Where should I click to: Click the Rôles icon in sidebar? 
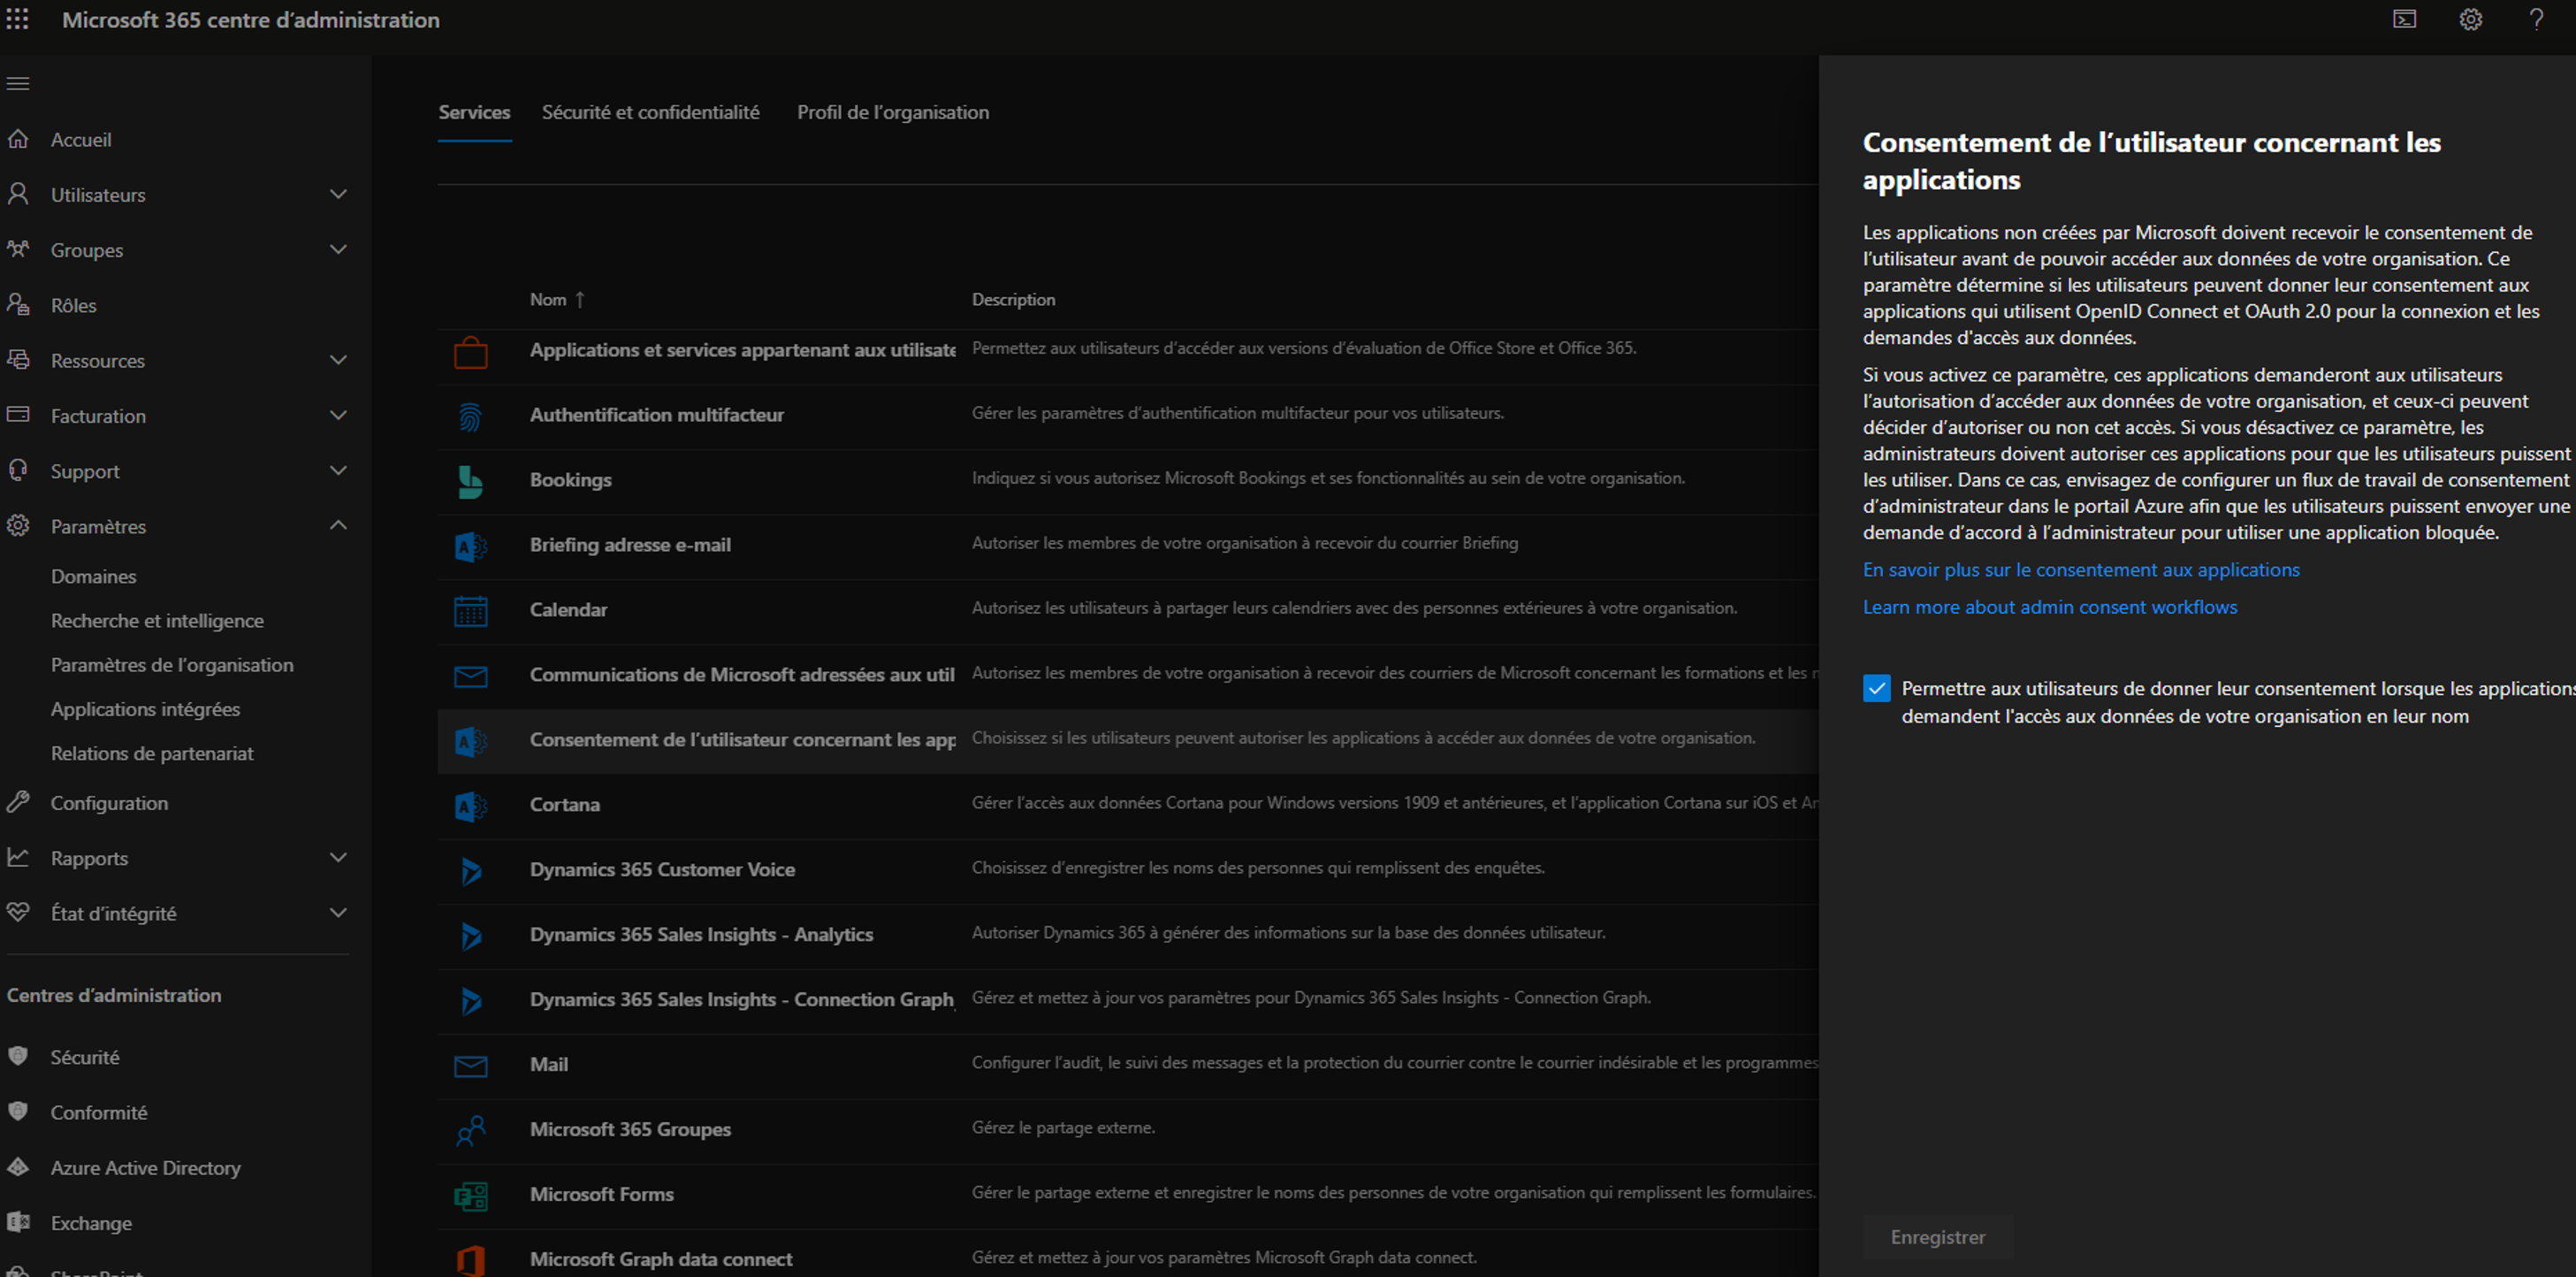pos(18,304)
